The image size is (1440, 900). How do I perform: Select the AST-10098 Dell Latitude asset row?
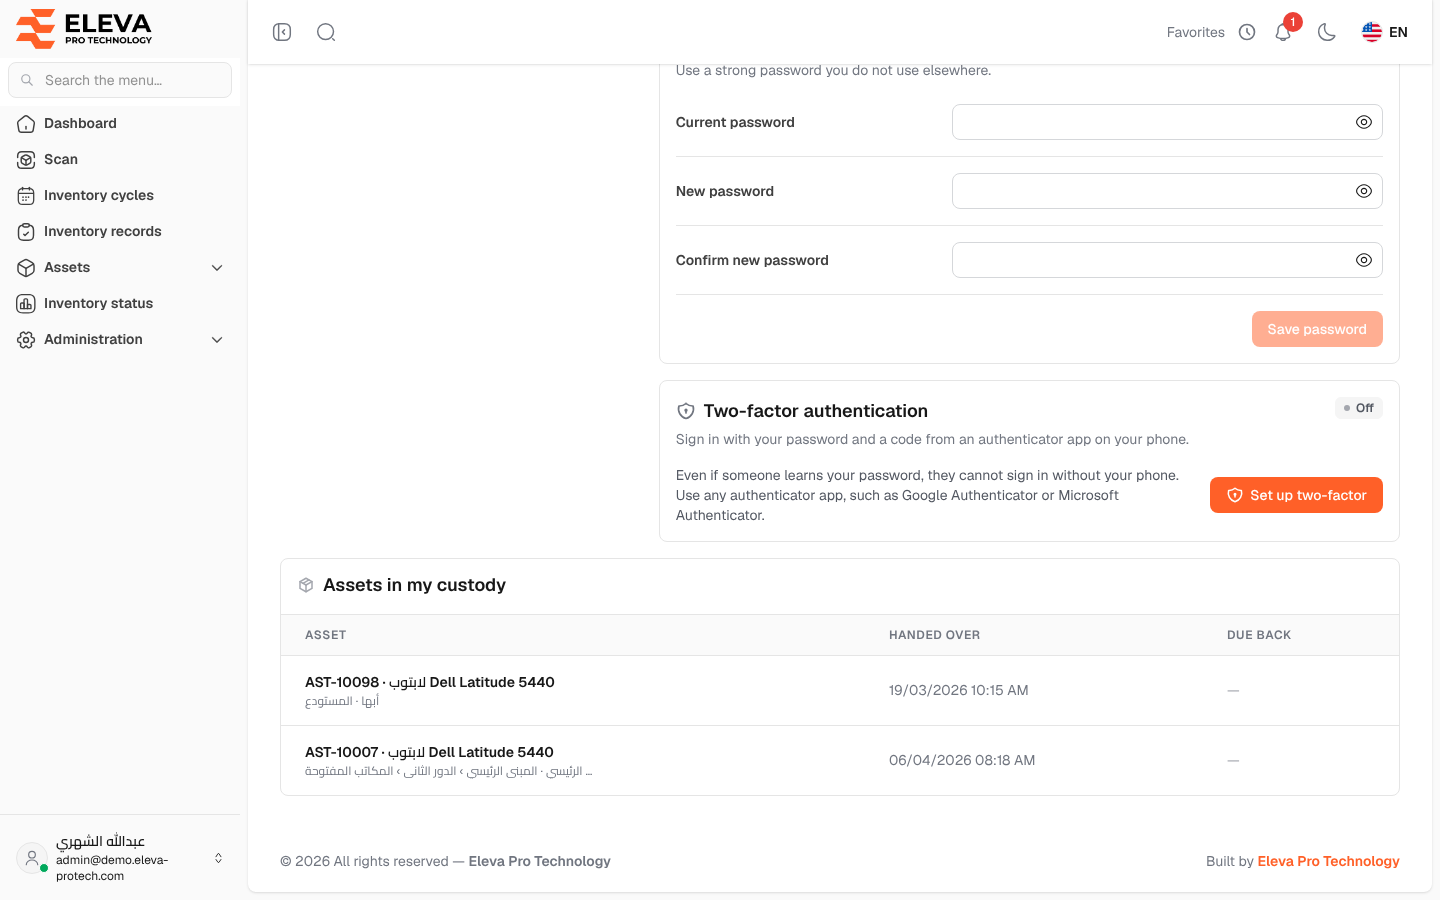[840, 691]
